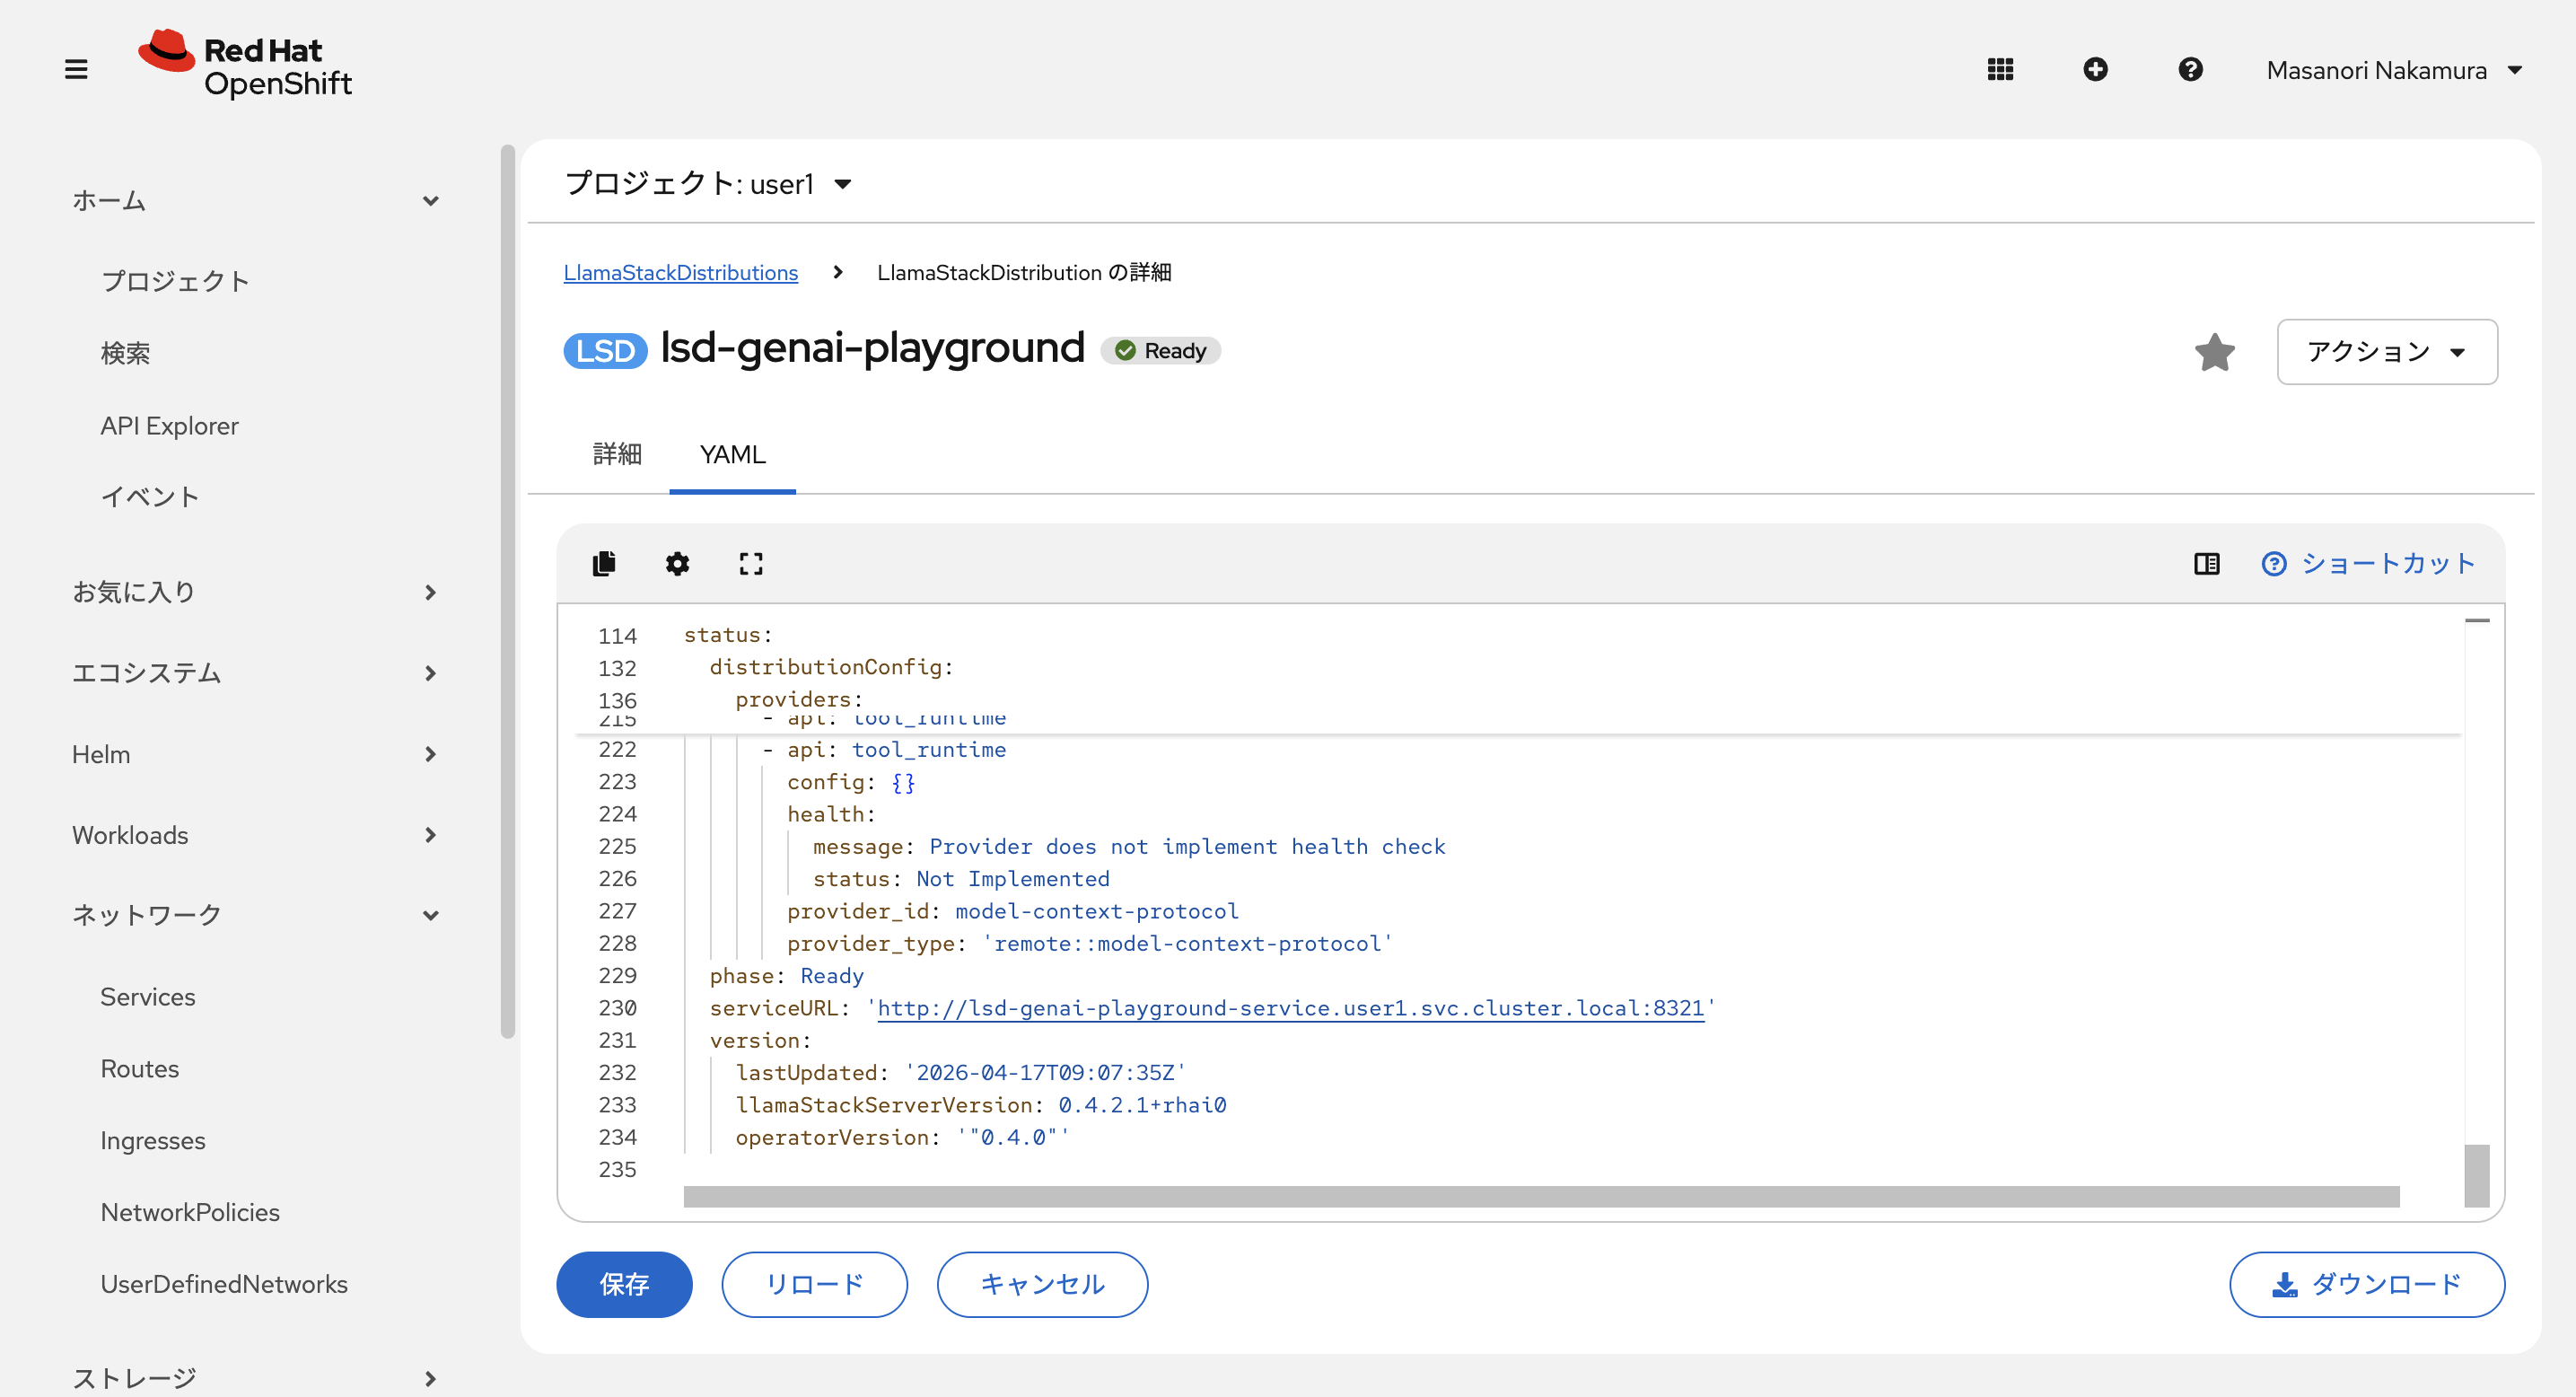Image resolution: width=2576 pixels, height=1397 pixels.
Task: Click the editor horizontal scrollbar
Action: 1540,1197
